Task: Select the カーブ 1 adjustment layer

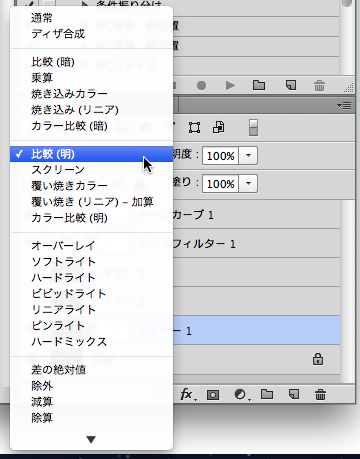Action: tap(257, 215)
